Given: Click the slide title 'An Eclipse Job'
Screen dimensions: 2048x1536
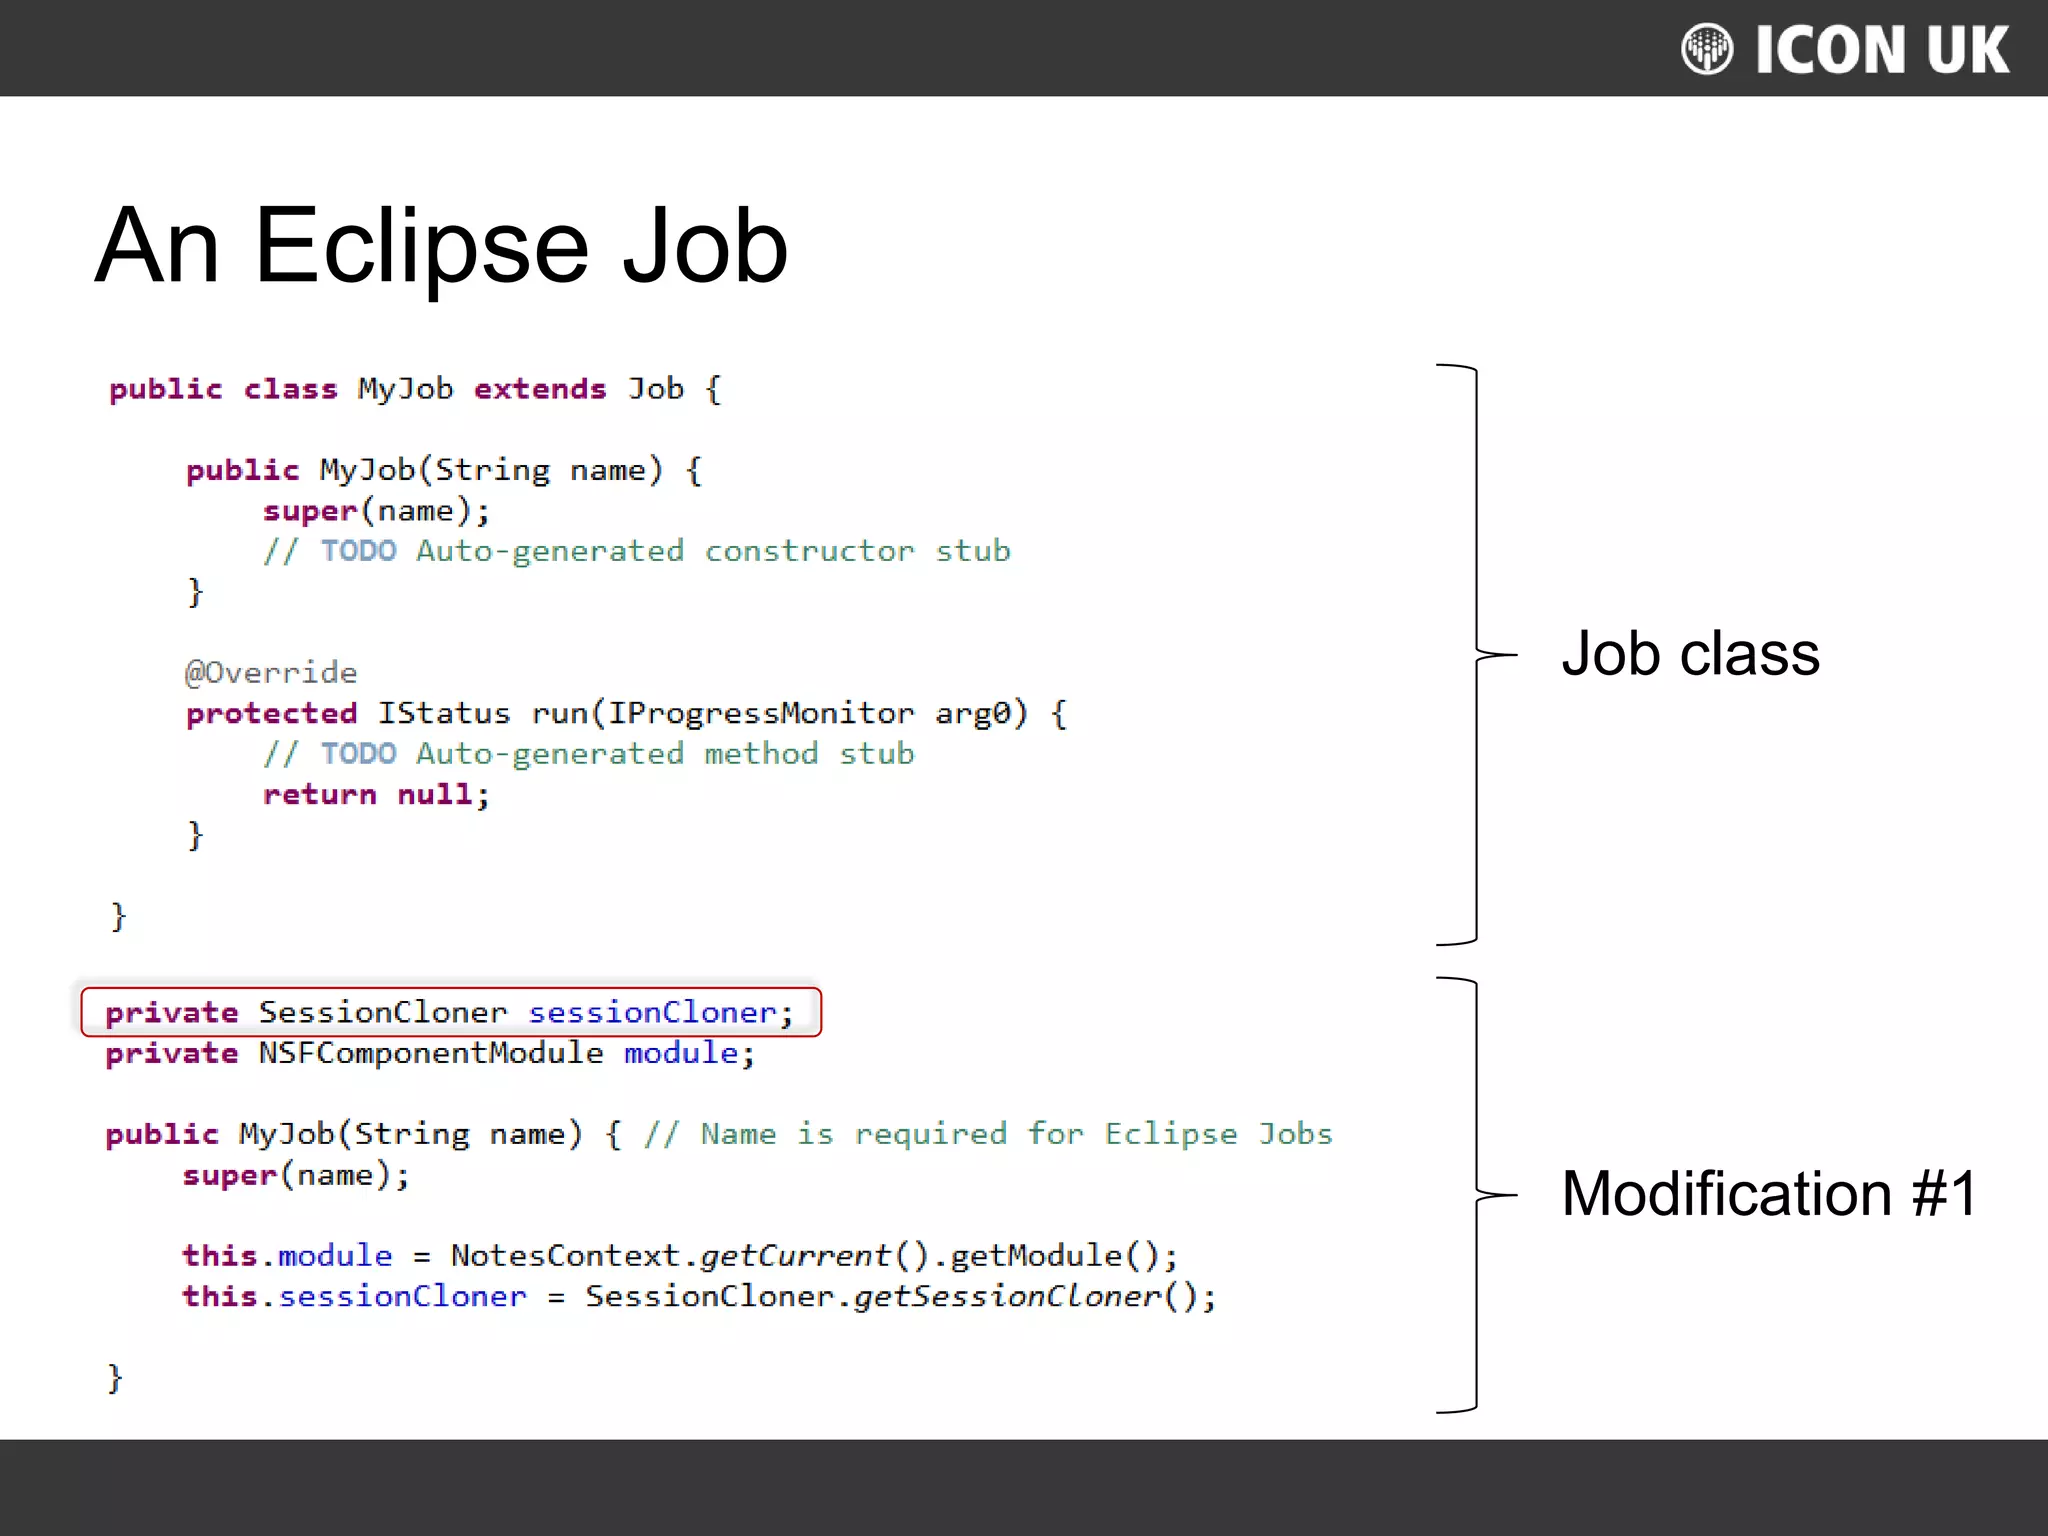Looking at the screenshot, I should pos(441,246).
